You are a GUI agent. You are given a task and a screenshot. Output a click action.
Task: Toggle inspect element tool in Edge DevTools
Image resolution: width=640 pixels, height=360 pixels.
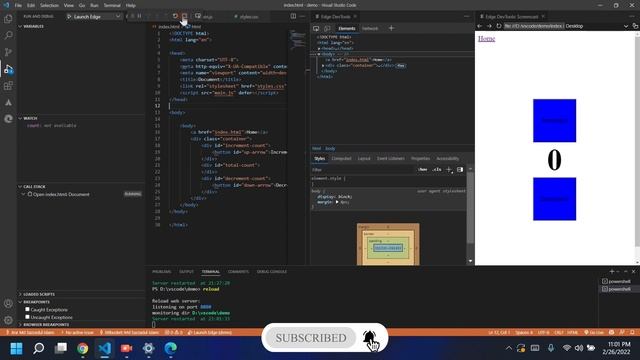tap(316, 29)
